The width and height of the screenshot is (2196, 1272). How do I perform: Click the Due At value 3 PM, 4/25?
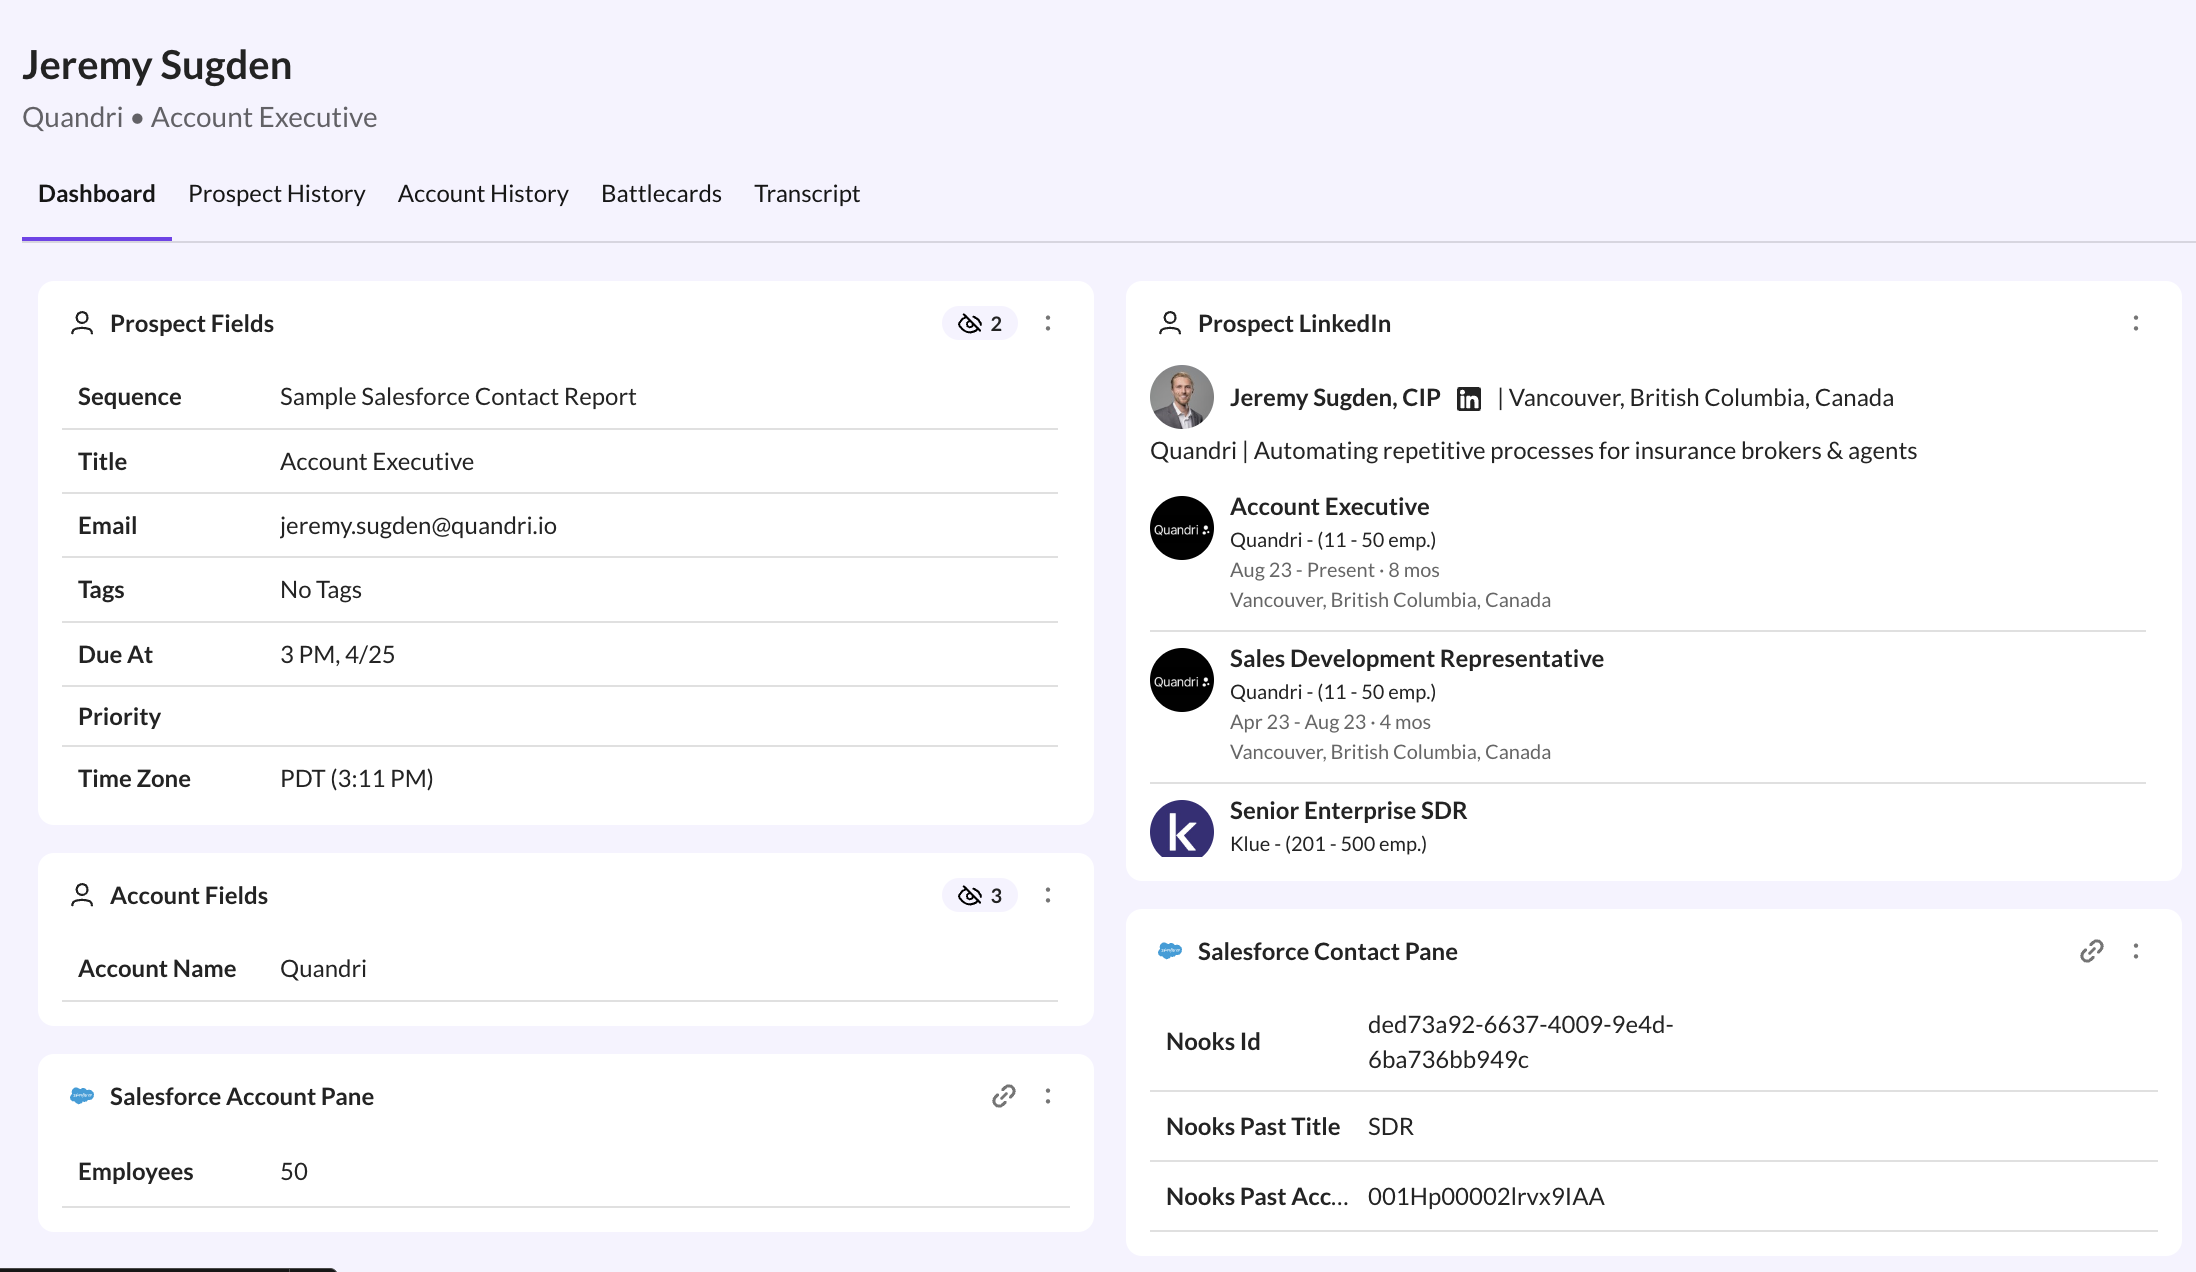pyautogui.click(x=338, y=655)
